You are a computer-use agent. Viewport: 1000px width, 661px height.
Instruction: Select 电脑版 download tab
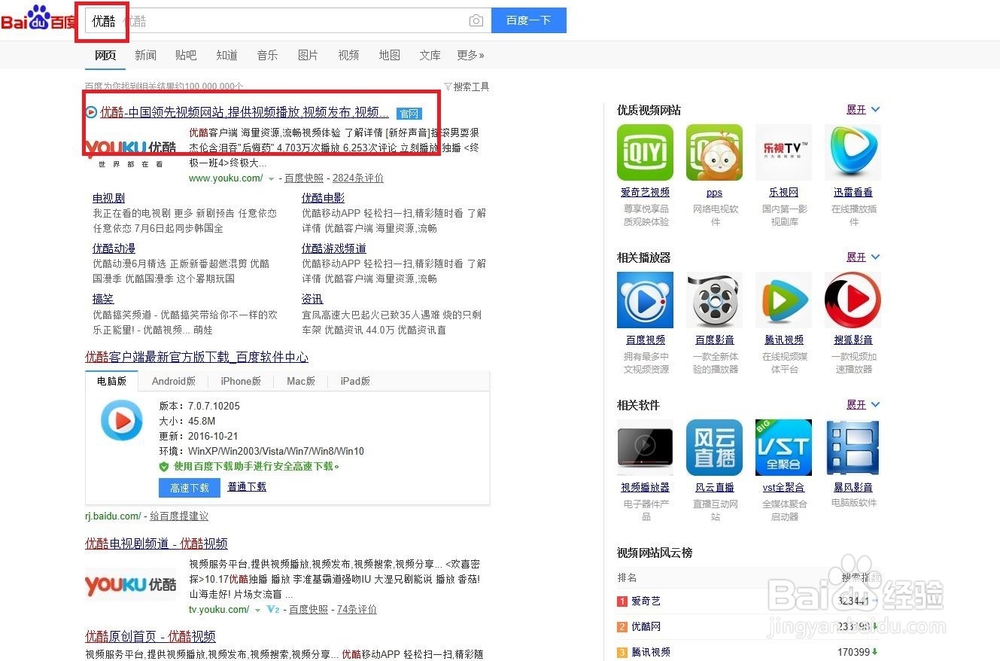coord(112,381)
